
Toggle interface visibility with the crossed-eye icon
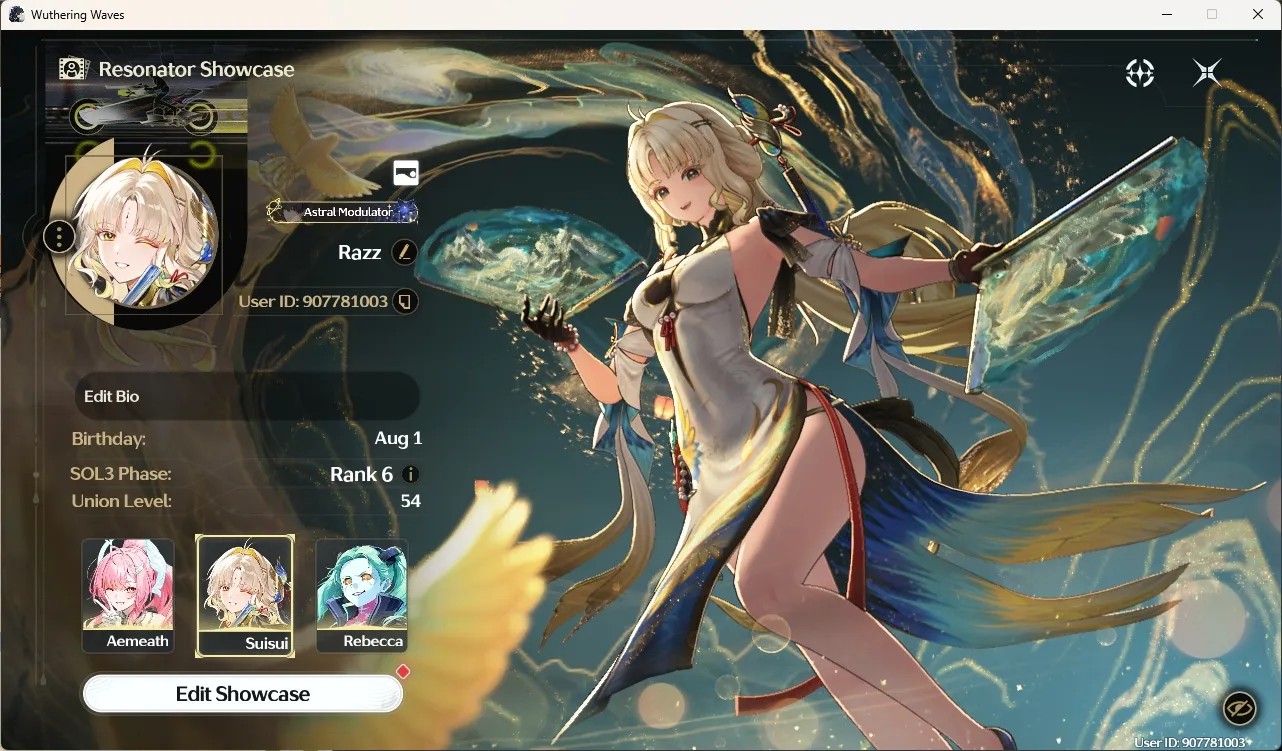tap(1240, 708)
